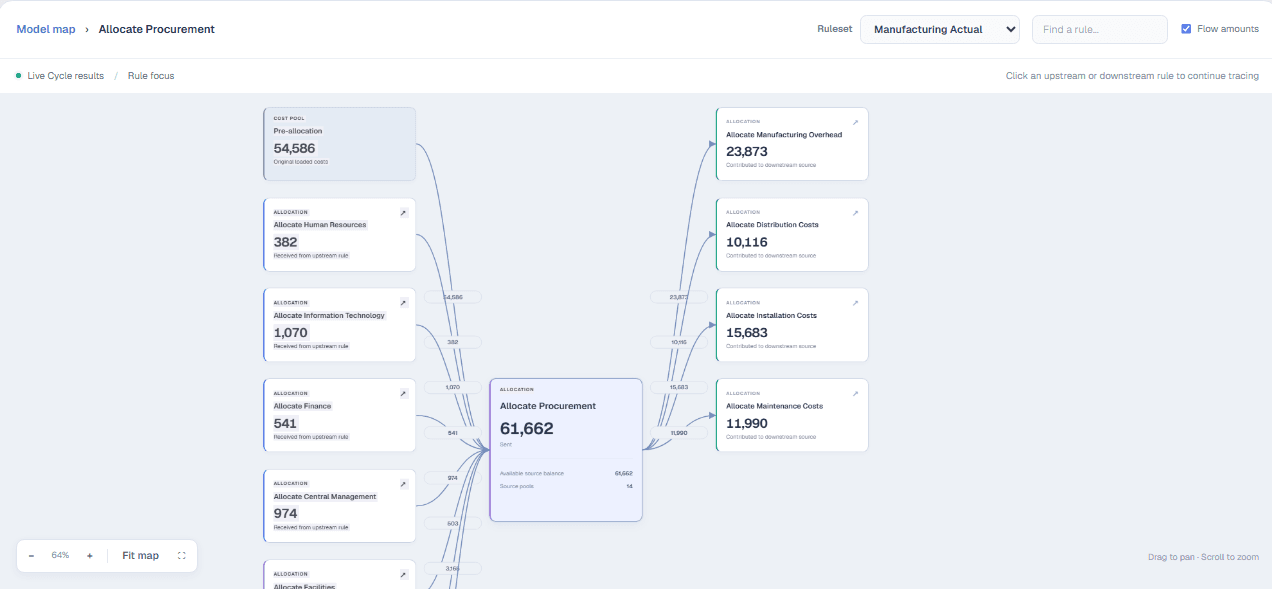Click the 382 flow amount label
1272x590 pixels.
click(x=453, y=342)
